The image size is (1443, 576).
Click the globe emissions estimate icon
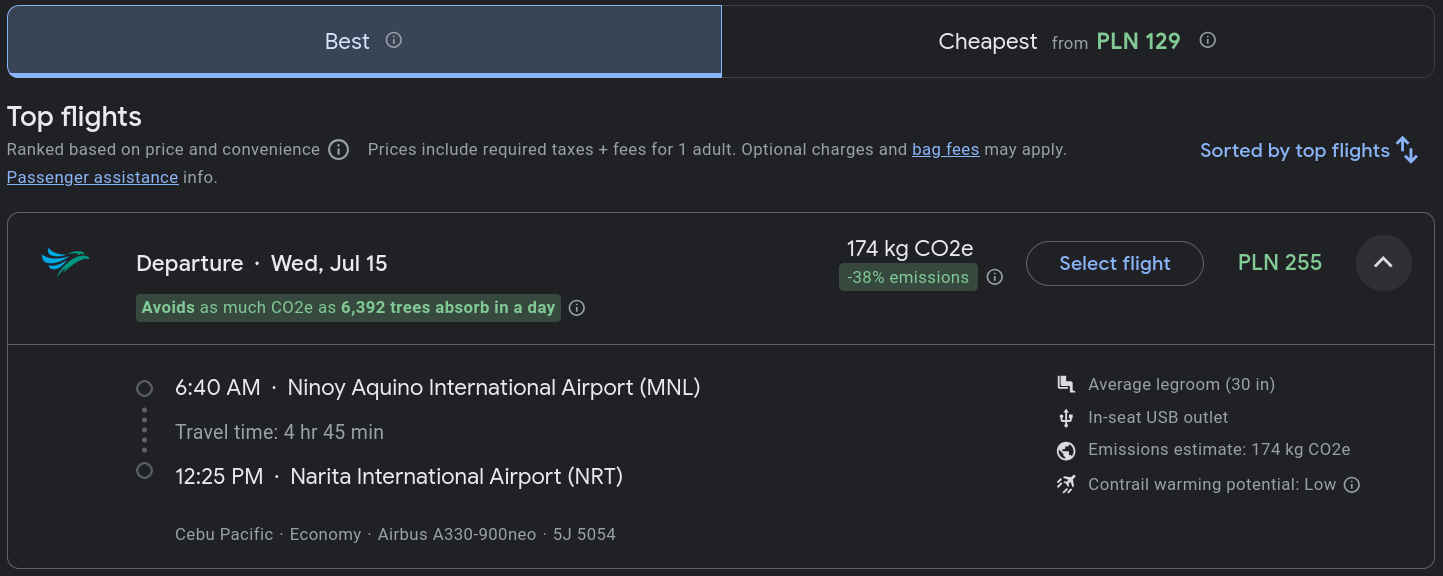(1066, 451)
